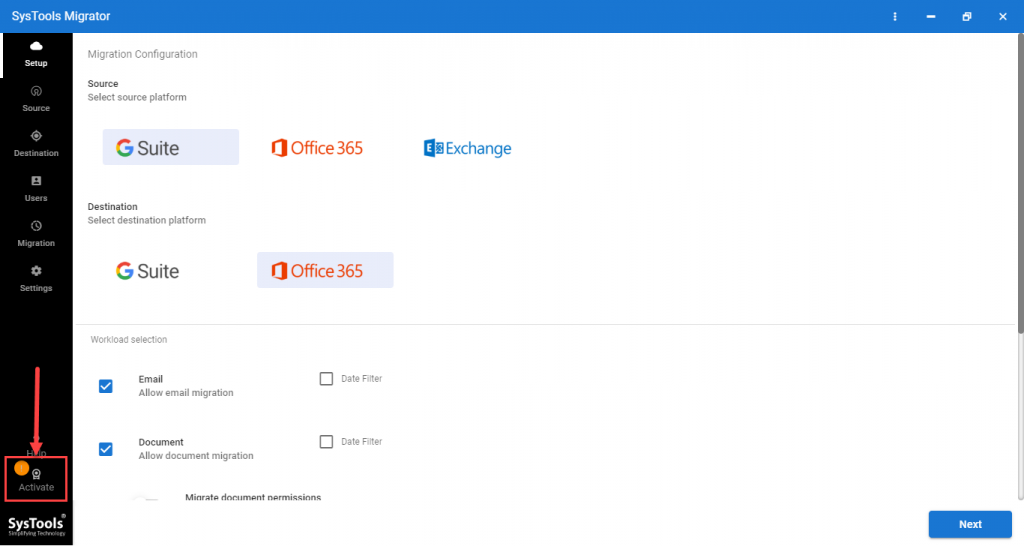1024x546 pixels.
Task: Open the three-dot menu in title bar
Action: point(895,17)
